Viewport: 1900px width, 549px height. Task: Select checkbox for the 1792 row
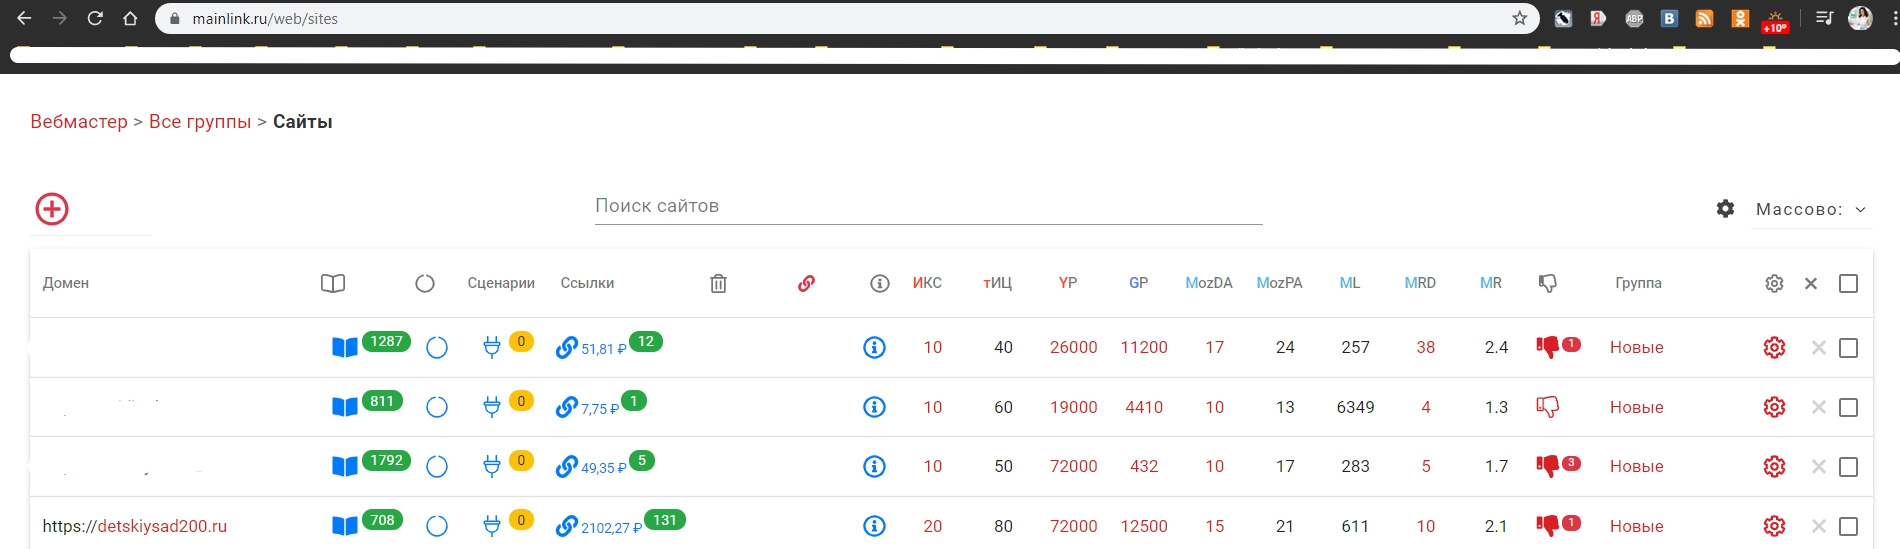[x=1848, y=467]
